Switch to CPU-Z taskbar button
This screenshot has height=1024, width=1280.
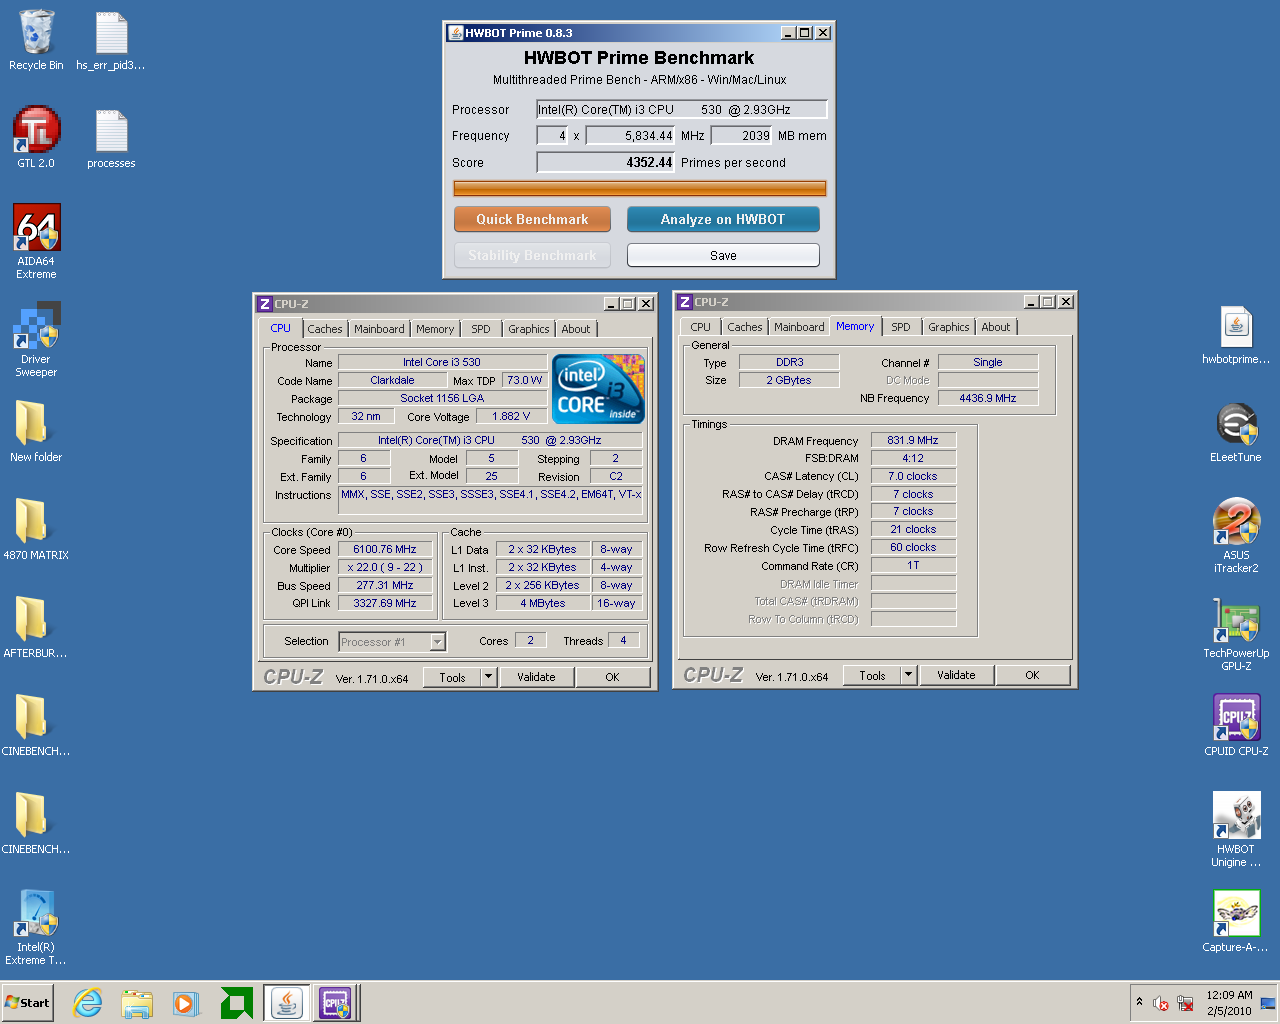pos(334,1003)
